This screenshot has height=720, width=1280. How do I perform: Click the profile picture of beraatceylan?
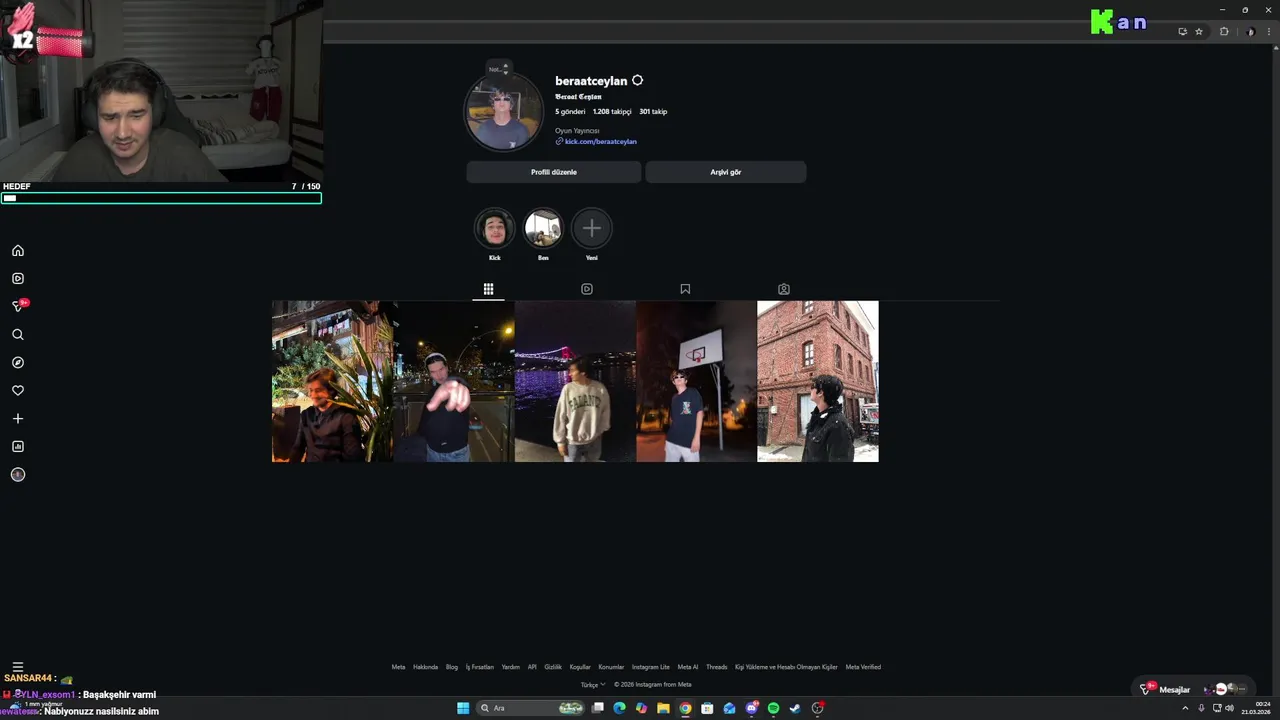[x=503, y=111]
